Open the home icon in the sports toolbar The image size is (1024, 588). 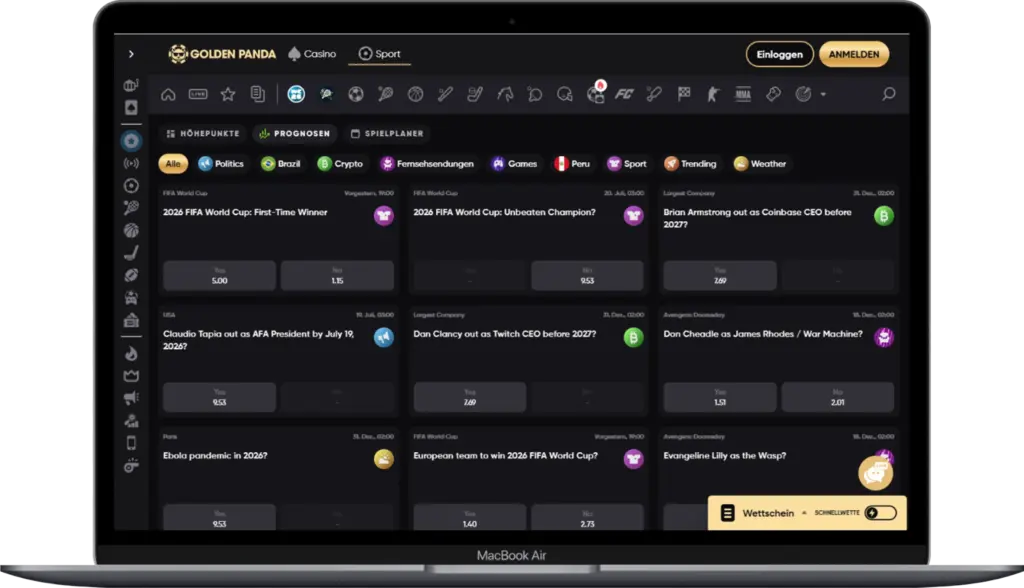(168, 94)
